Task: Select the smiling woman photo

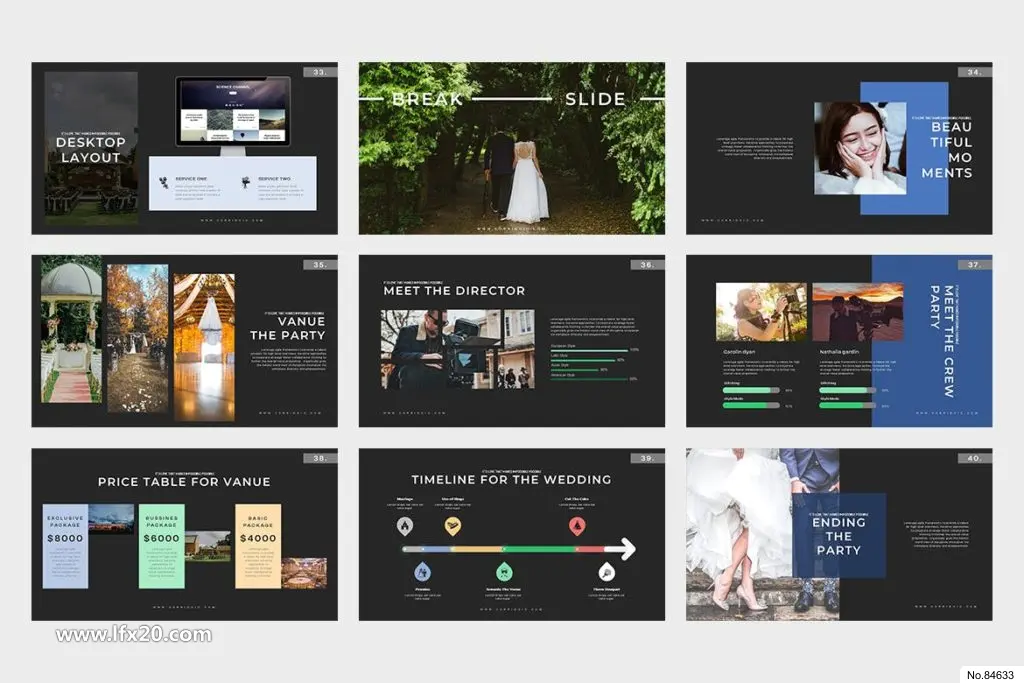Action: point(859,148)
